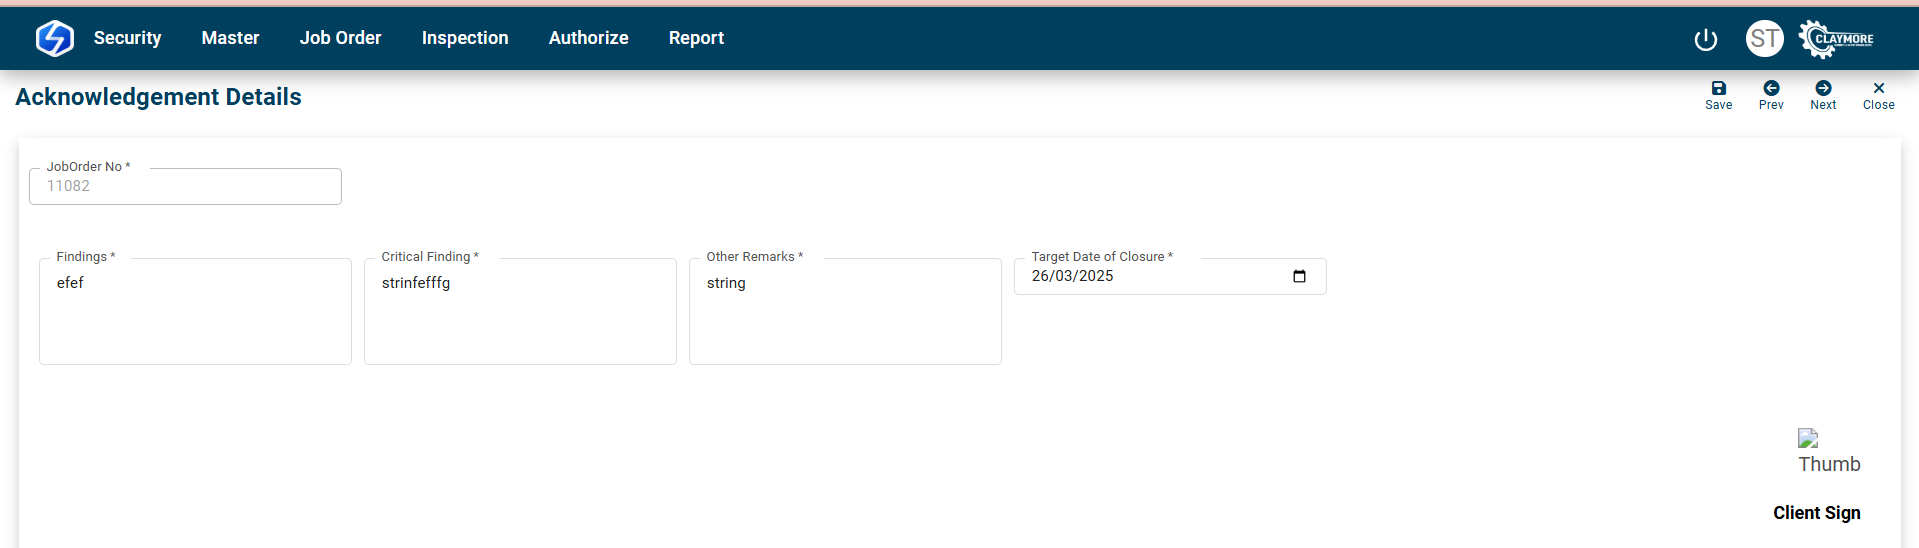Go to the previous record with Prev

(1770, 95)
